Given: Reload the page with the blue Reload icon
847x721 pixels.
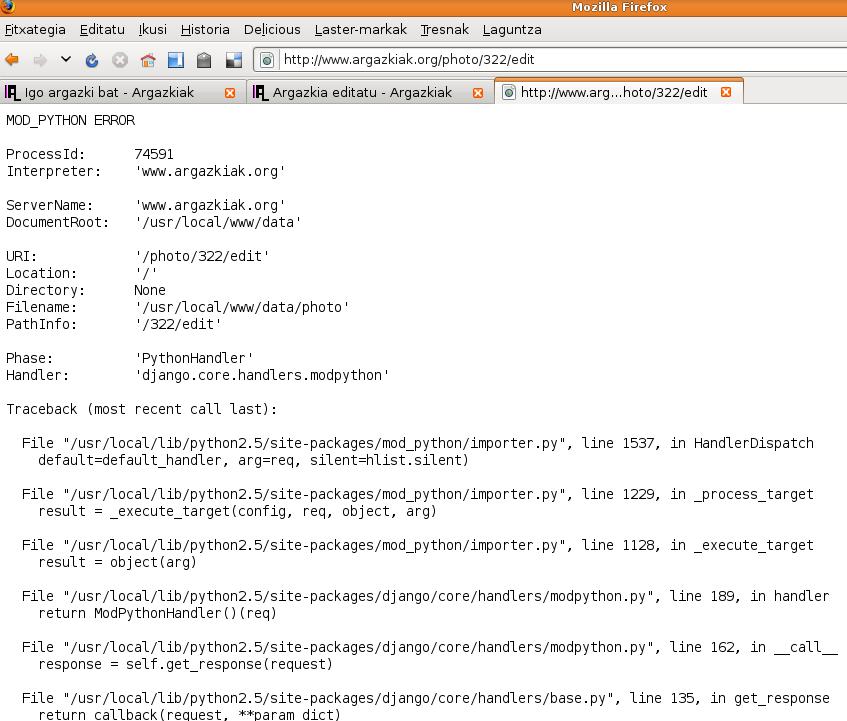Looking at the screenshot, I should [92, 60].
